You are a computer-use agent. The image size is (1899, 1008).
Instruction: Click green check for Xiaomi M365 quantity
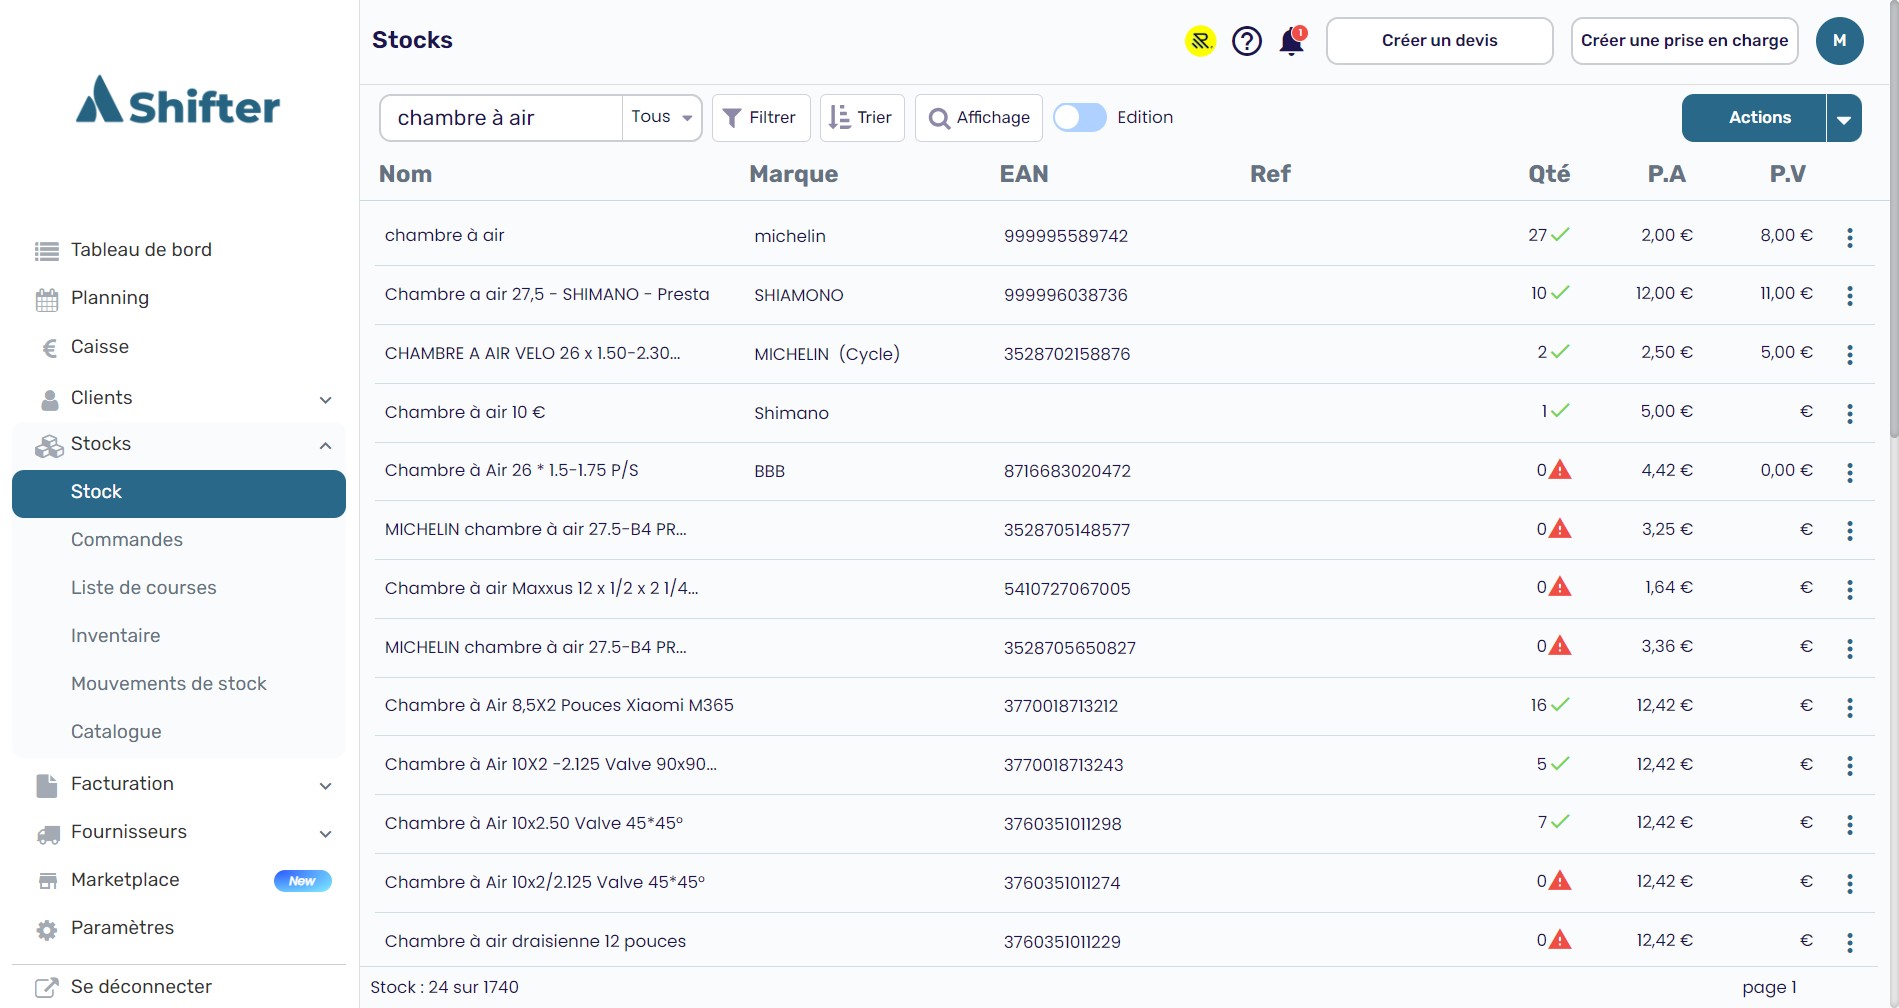[x=1560, y=704]
